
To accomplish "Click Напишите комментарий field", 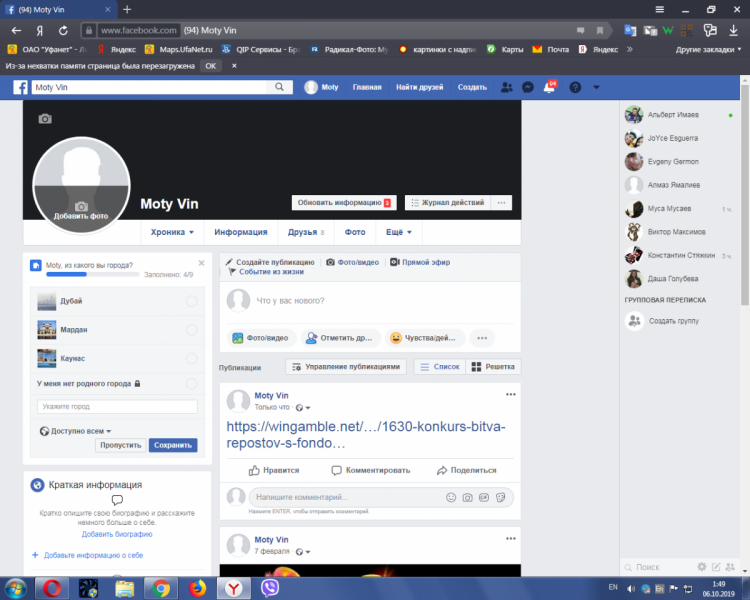I will [347, 497].
